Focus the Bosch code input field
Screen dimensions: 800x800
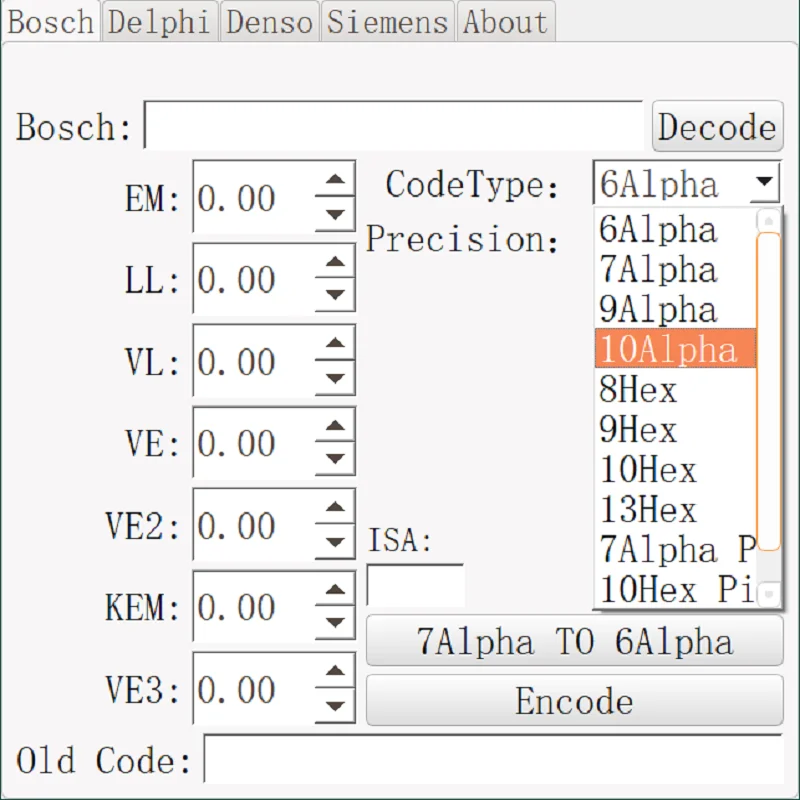[x=394, y=126]
